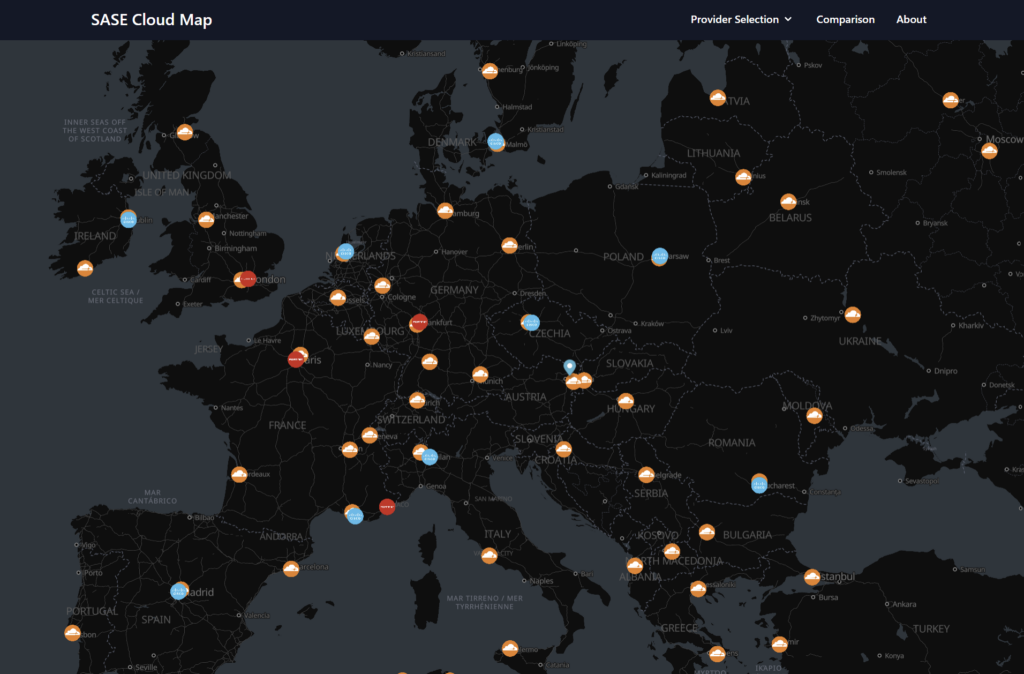The width and height of the screenshot is (1024, 674).
Task: Go to the About page
Action: 911,20
